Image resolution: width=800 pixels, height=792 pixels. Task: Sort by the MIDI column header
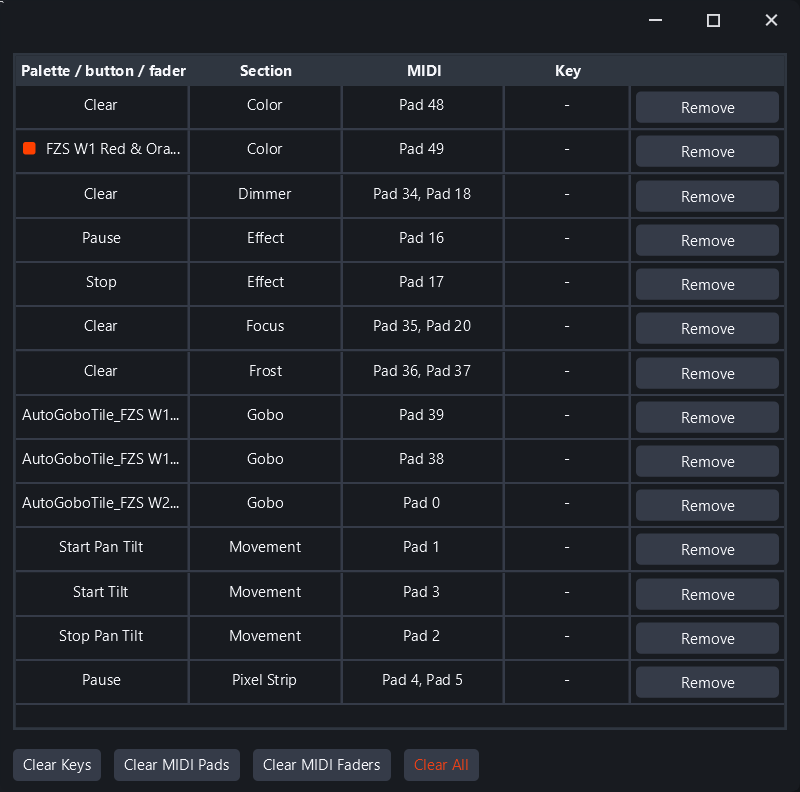click(423, 70)
